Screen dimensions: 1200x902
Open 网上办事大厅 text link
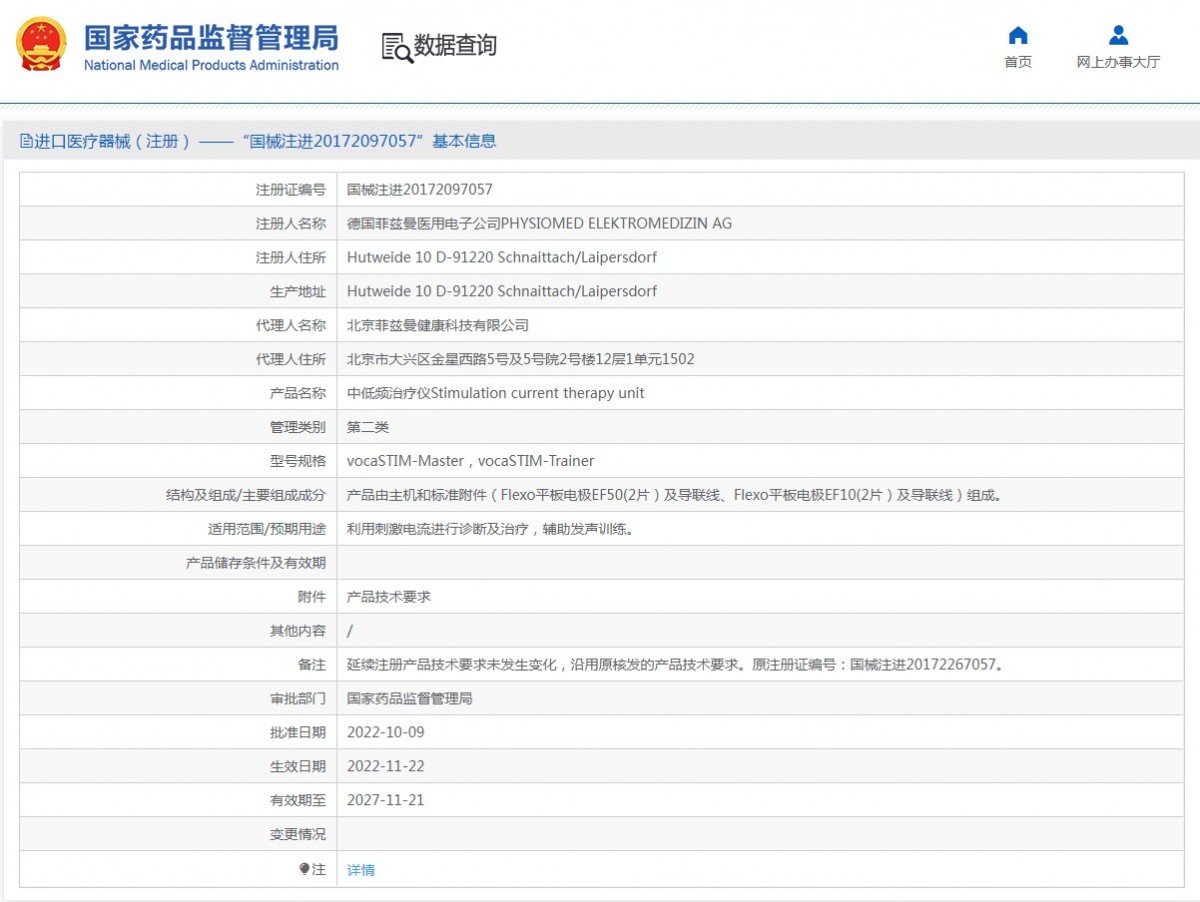(x=1118, y=62)
